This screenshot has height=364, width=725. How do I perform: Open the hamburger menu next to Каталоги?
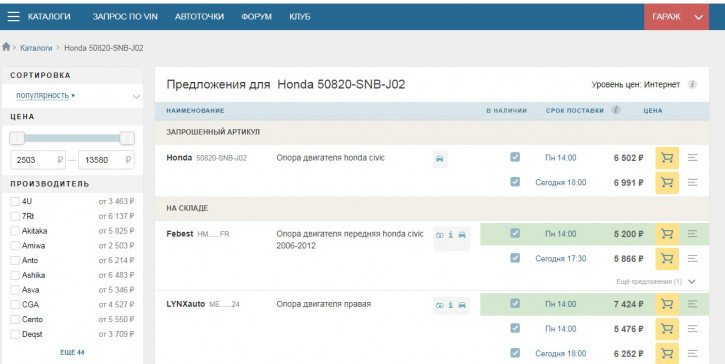[x=13, y=17]
